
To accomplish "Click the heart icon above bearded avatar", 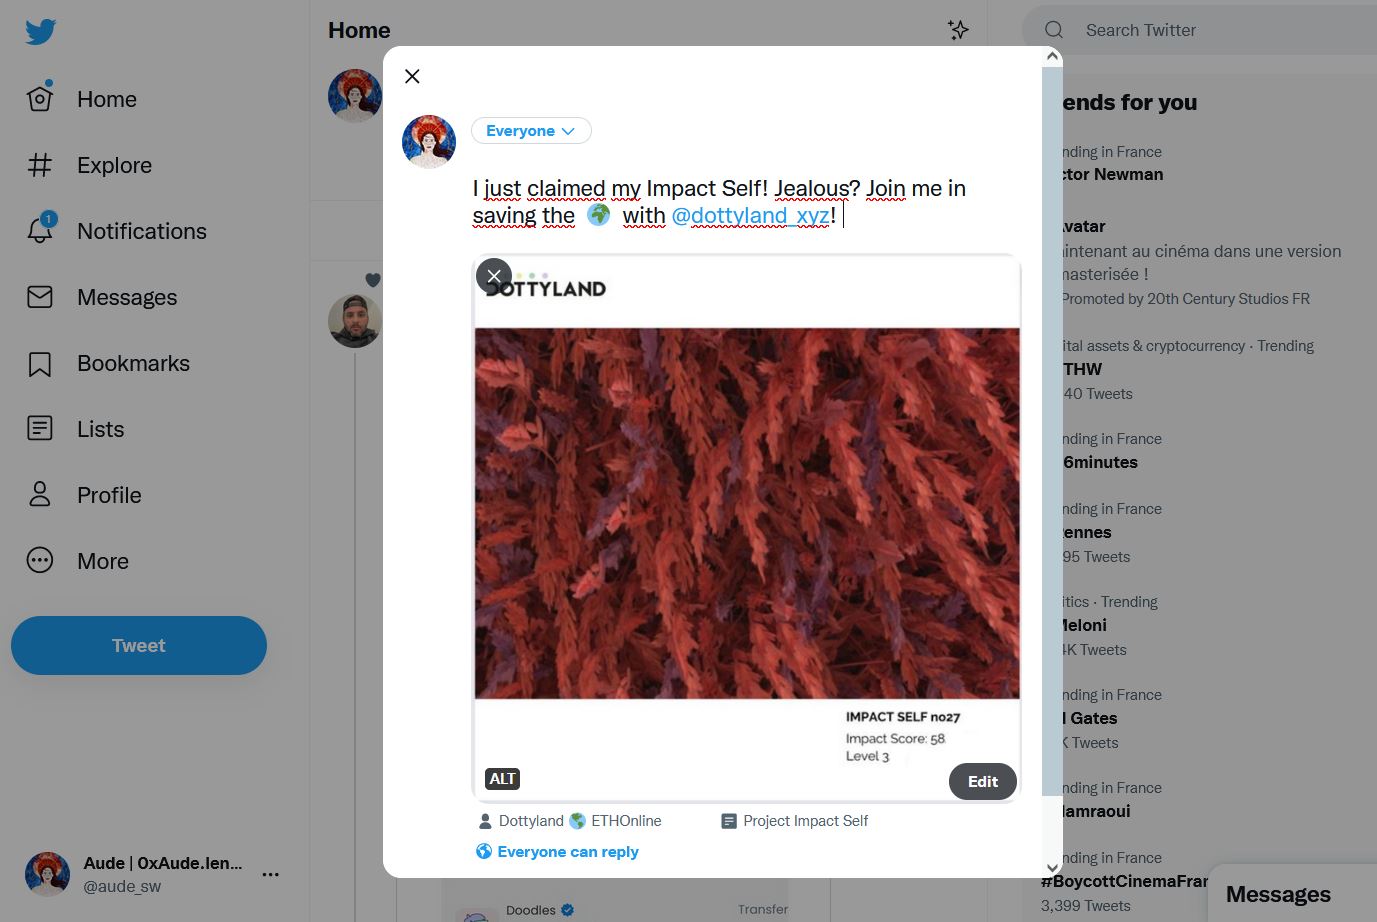I will [373, 280].
